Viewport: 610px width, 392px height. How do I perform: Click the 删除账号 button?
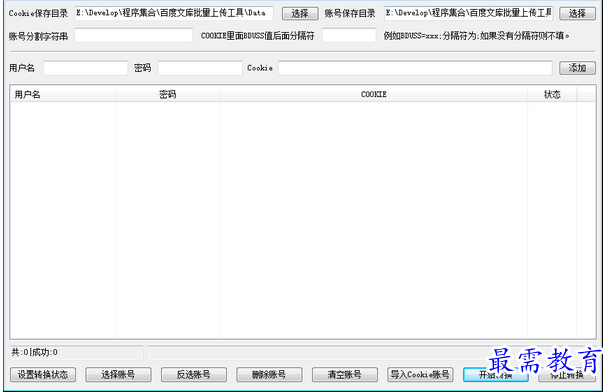click(x=269, y=375)
